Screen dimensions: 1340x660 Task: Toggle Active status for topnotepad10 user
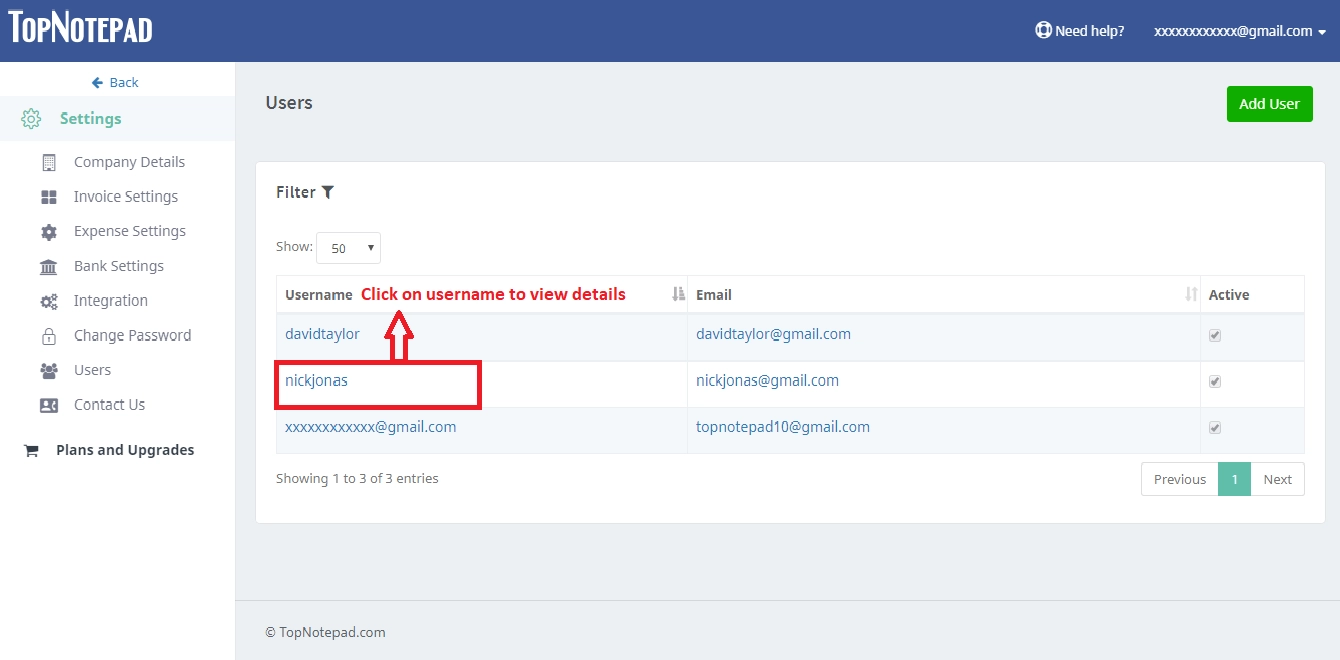click(x=1215, y=427)
